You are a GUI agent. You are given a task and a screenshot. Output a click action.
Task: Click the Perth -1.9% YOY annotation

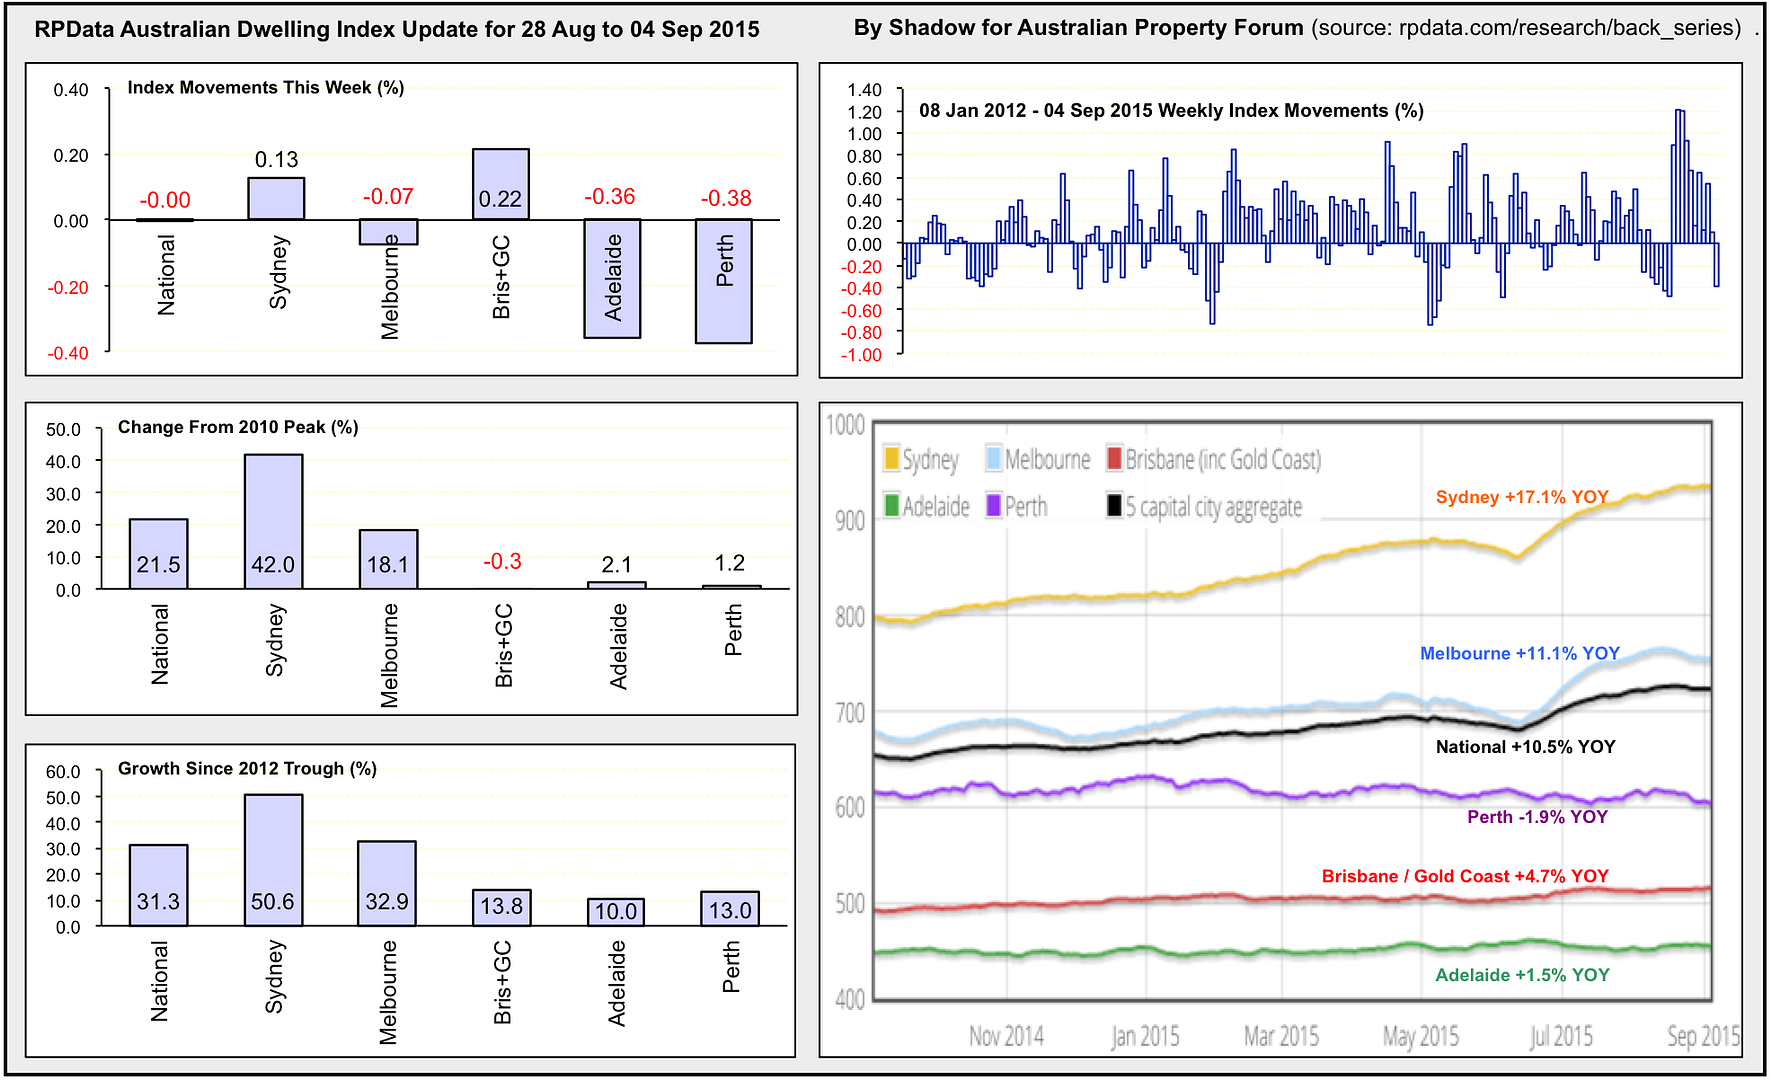(x=1537, y=817)
